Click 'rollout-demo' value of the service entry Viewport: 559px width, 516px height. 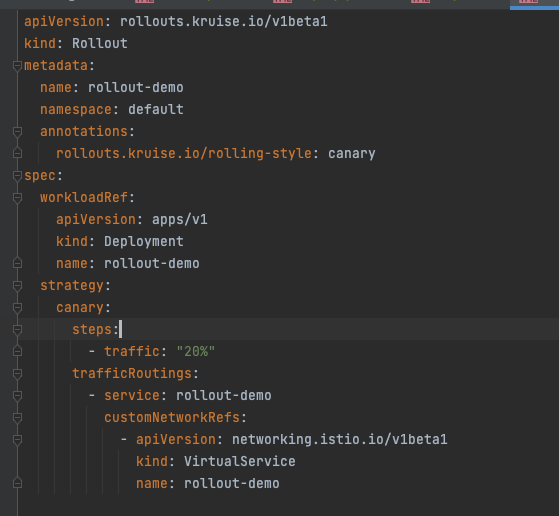pyautogui.click(x=224, y=395)
